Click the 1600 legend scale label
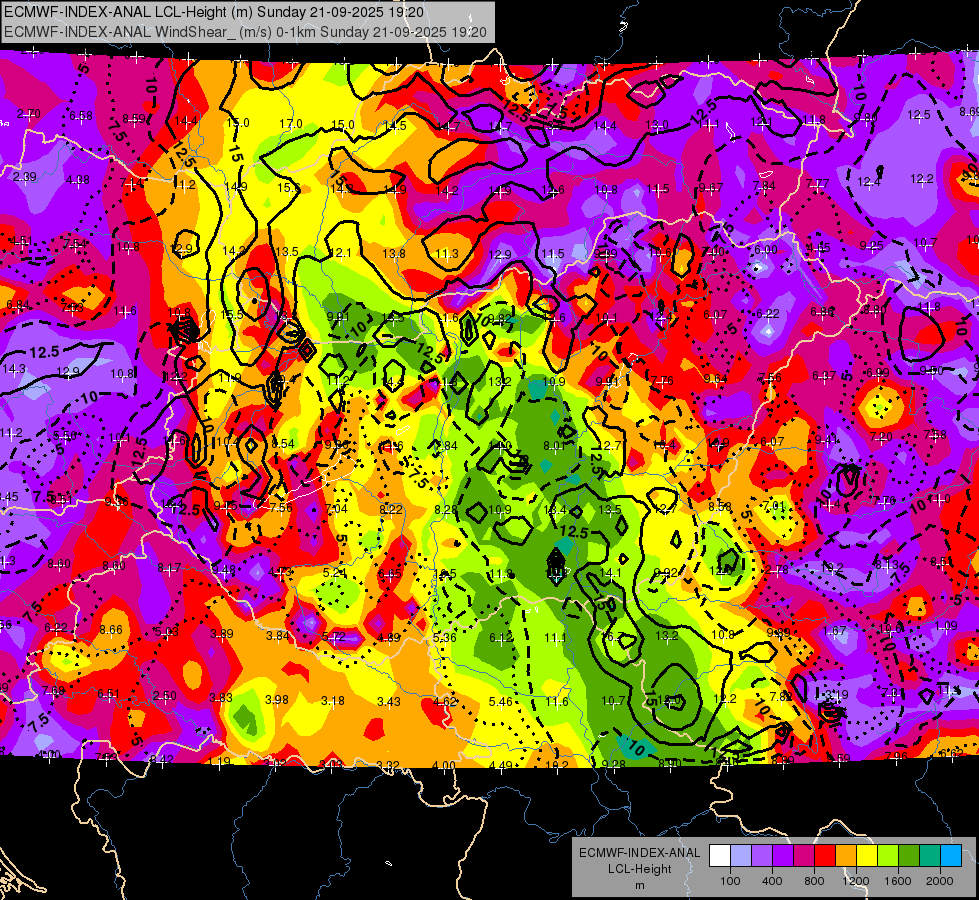Viewport: 979px width, 900px height. 898,881
